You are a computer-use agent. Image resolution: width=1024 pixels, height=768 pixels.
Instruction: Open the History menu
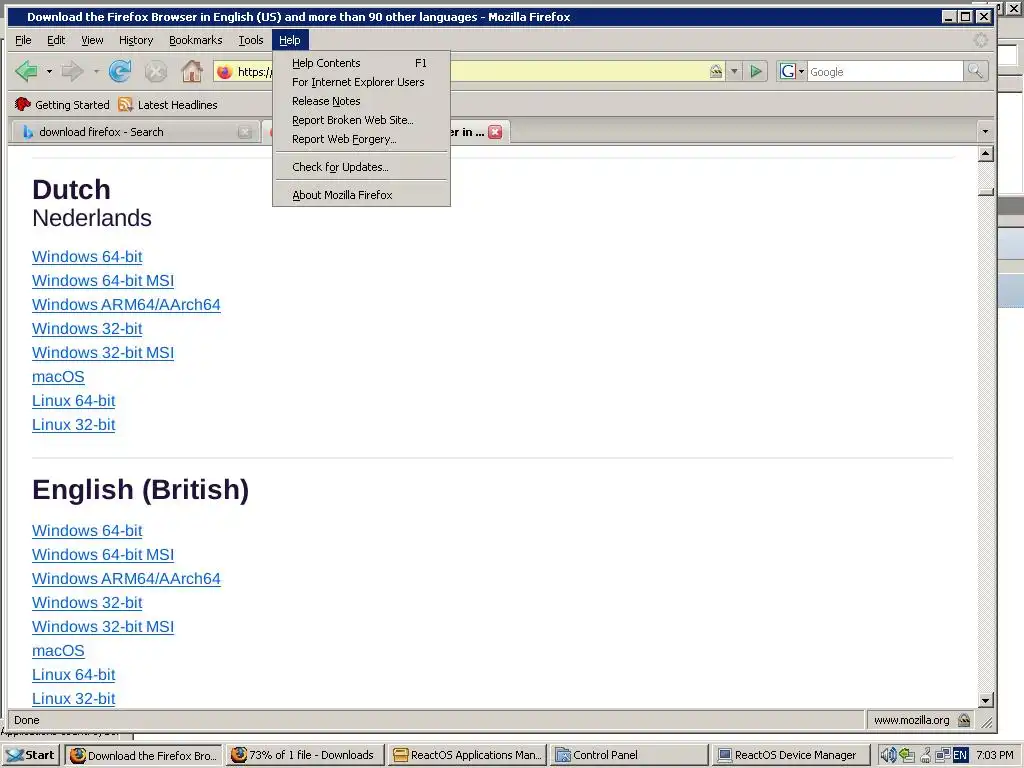136,40
